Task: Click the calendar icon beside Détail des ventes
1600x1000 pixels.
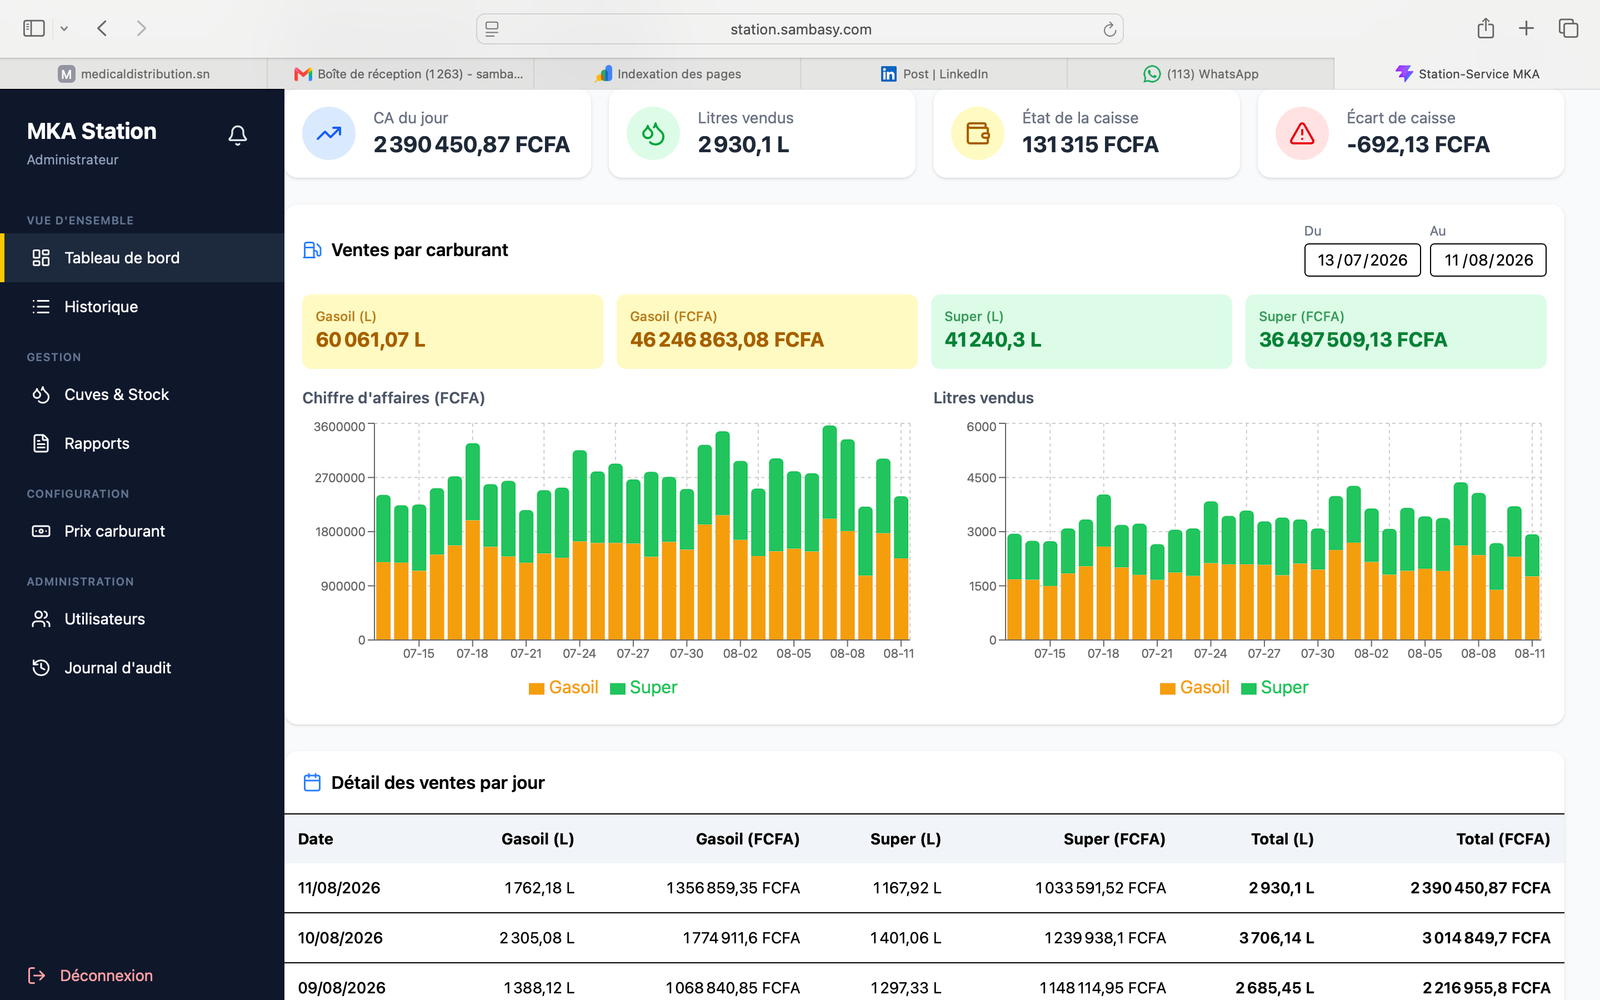Action: pyautogui.click(x=312, y=783)
